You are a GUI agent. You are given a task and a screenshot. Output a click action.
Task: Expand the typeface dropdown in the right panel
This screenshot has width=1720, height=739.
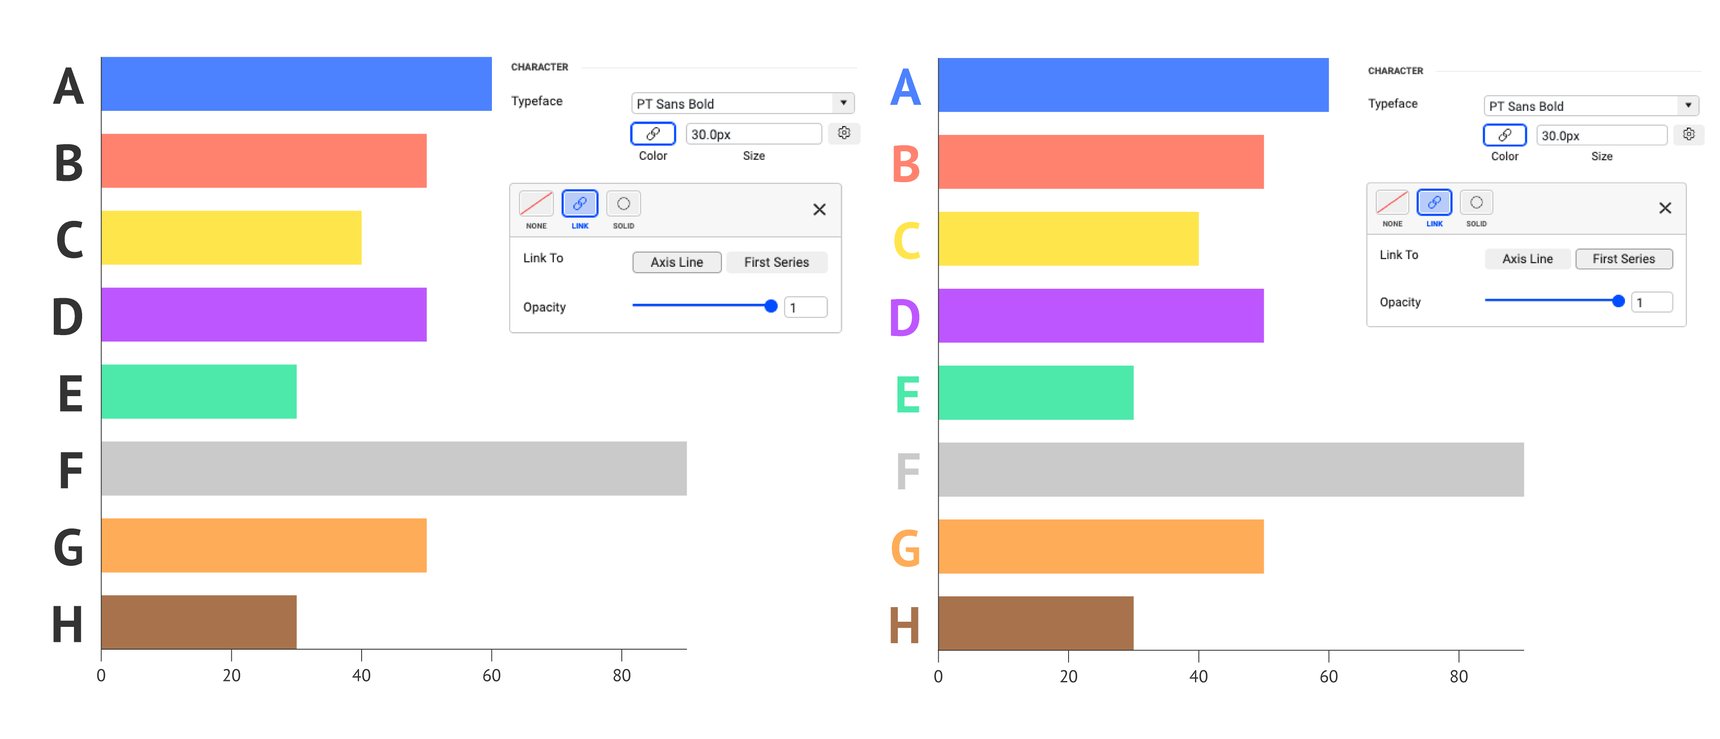[x=1590, y=105]
